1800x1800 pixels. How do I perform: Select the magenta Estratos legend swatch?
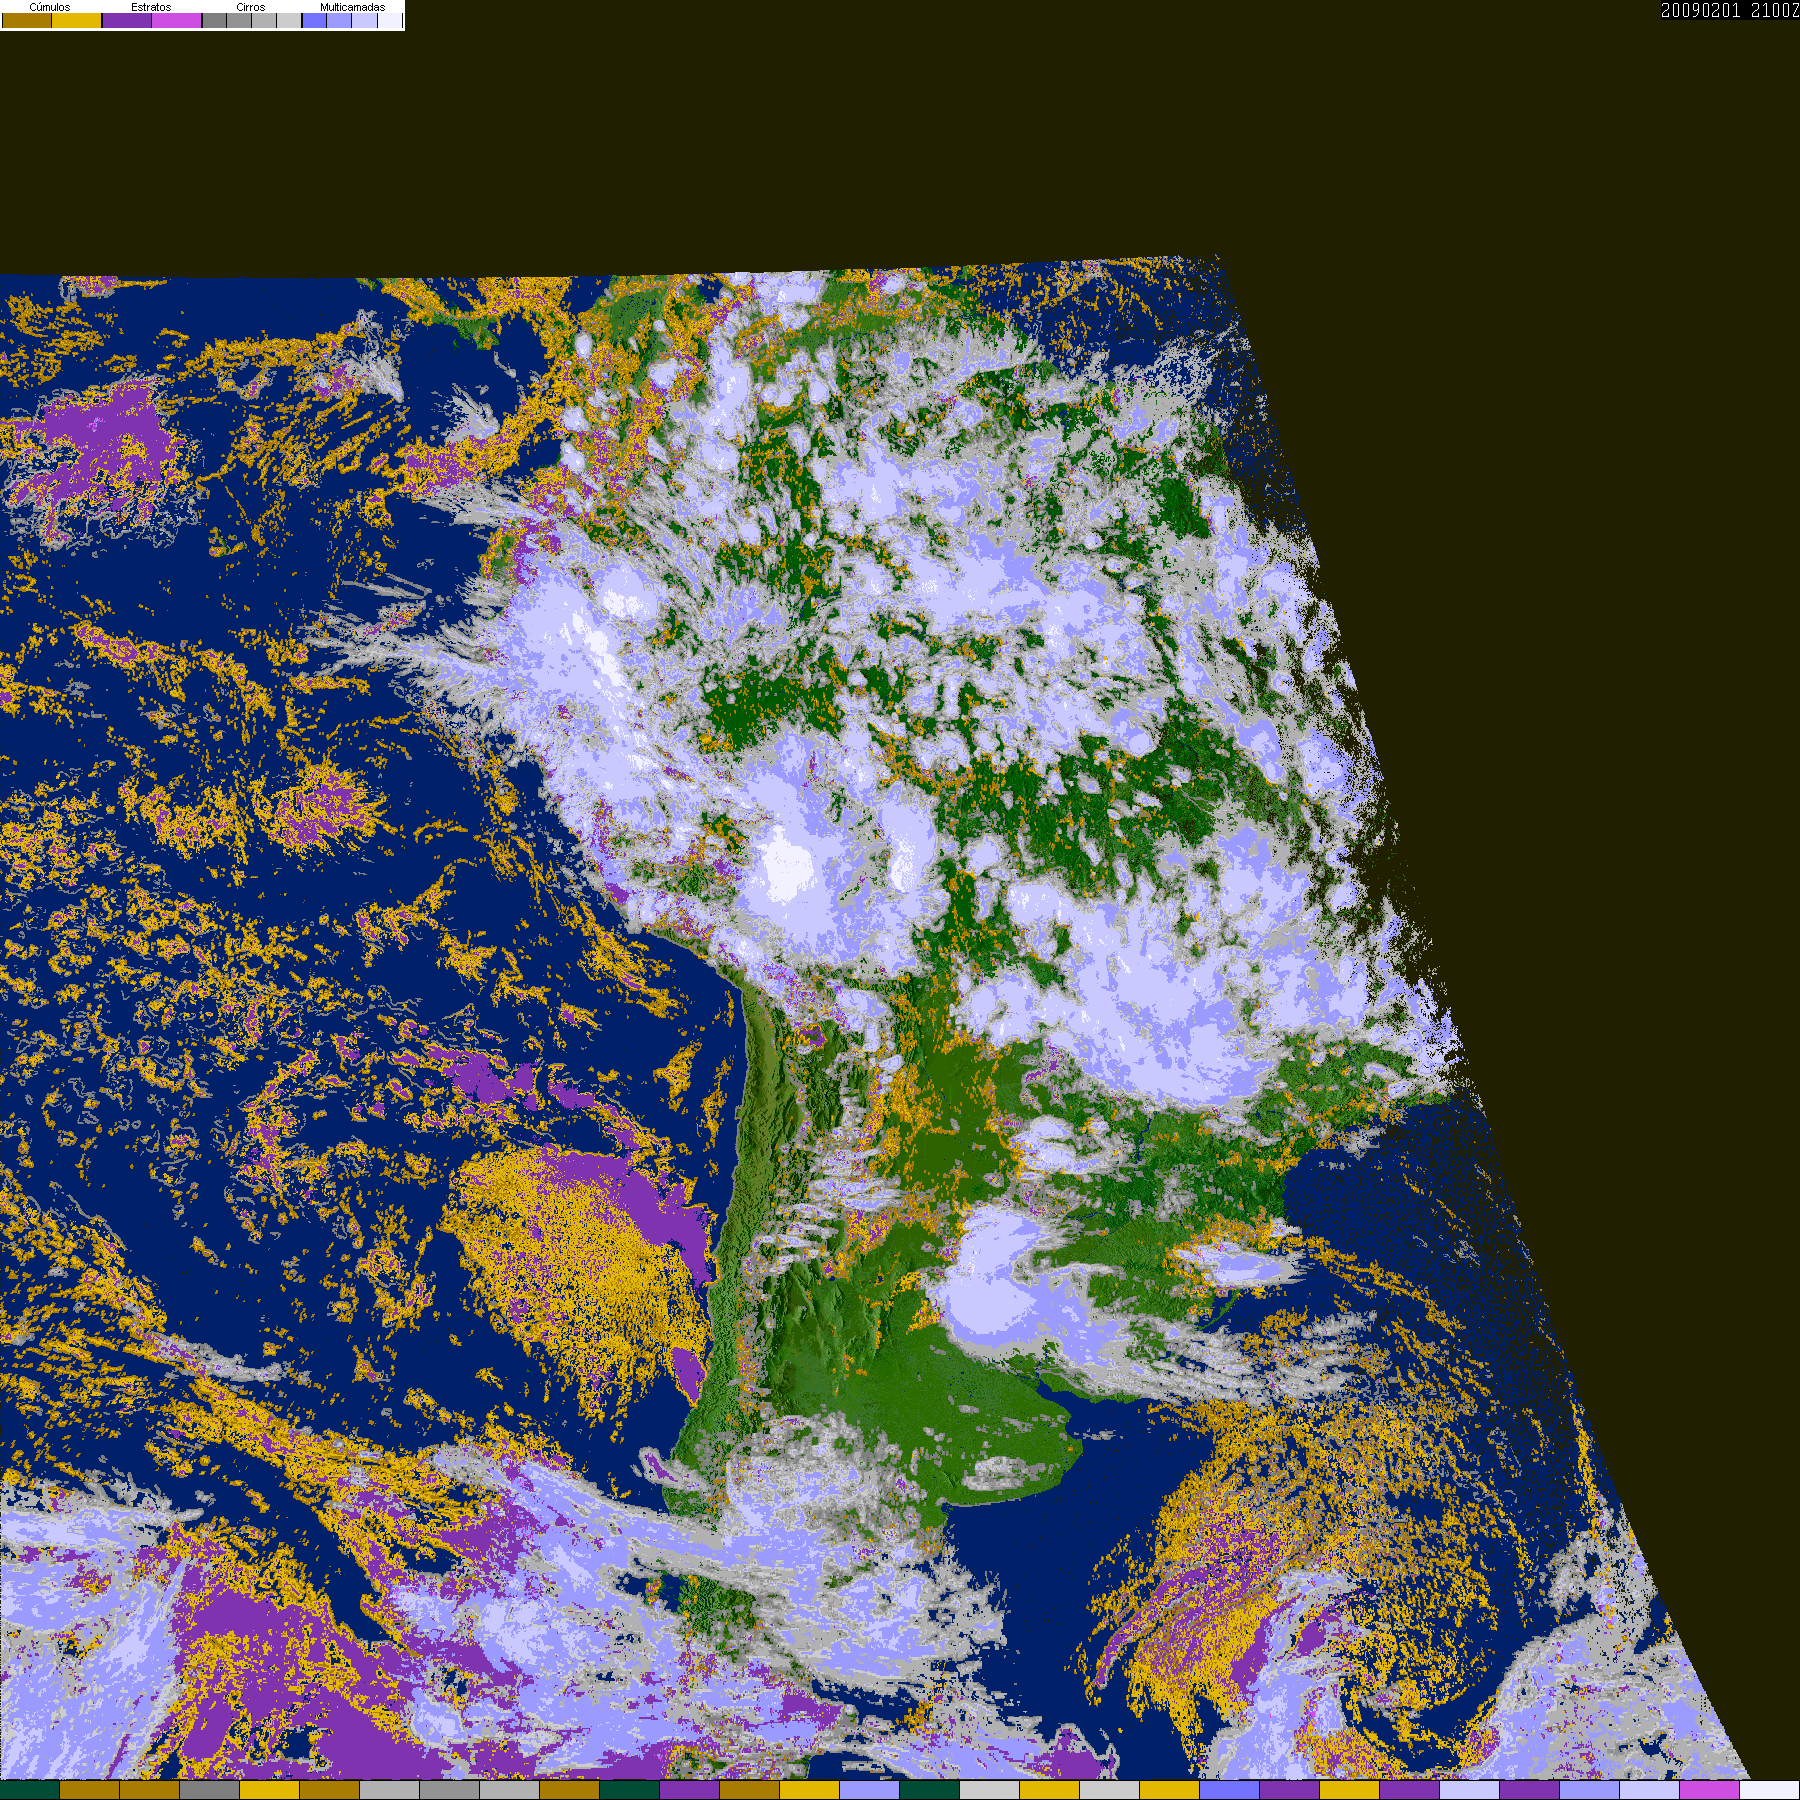click(x=177, y=20)
